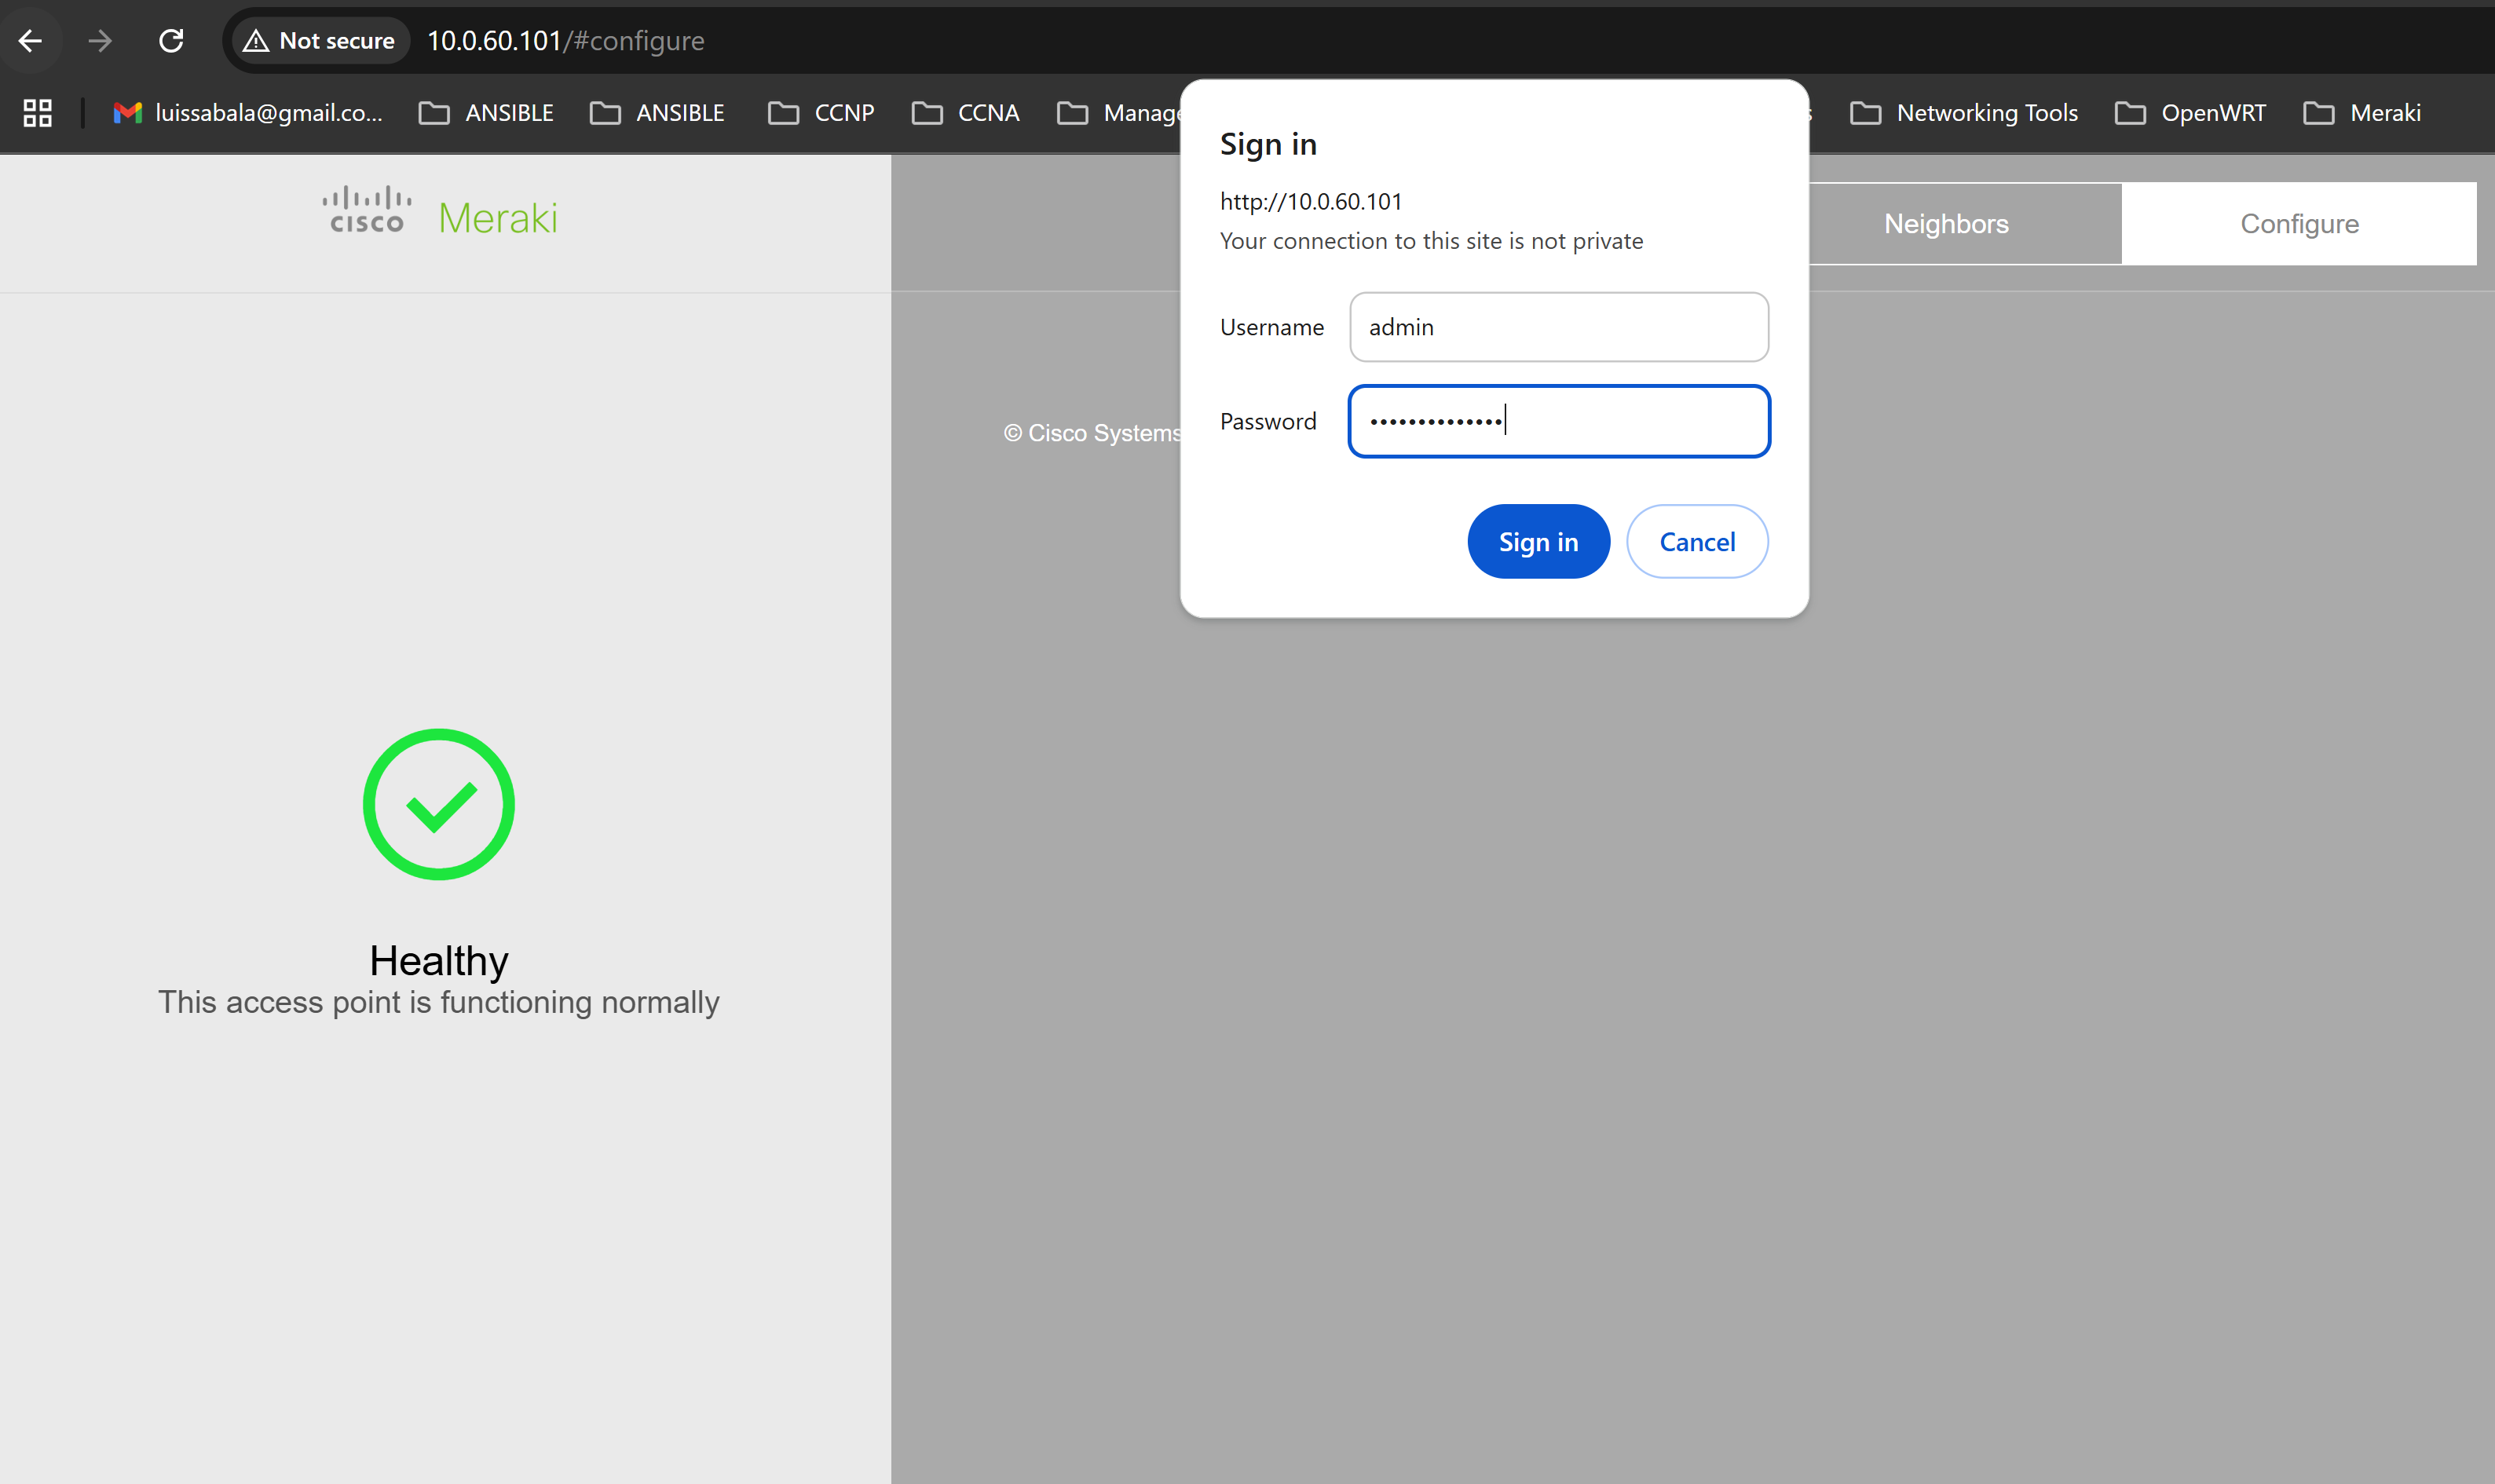Open the apps grid icon in bookmarks bar
The image size is (2495, 1484).
38,113
